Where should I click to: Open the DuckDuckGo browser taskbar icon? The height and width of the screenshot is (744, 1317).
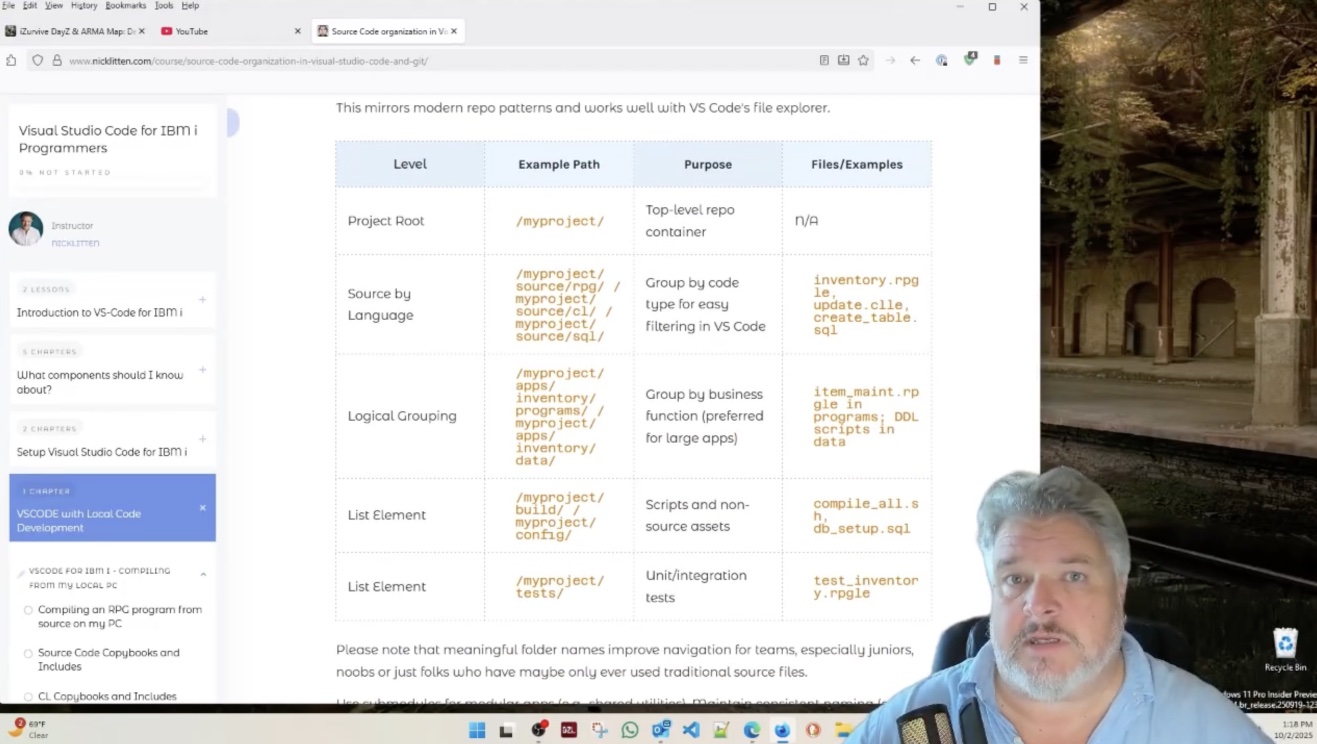(x=813, y=730)
